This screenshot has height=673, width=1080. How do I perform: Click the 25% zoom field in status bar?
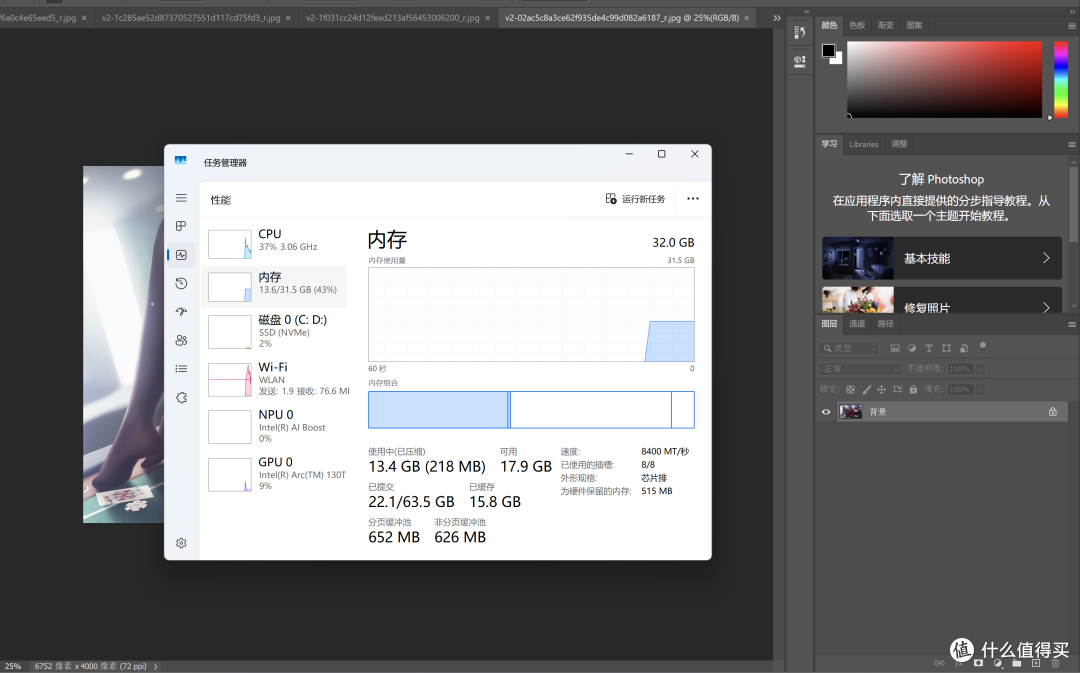13,666
